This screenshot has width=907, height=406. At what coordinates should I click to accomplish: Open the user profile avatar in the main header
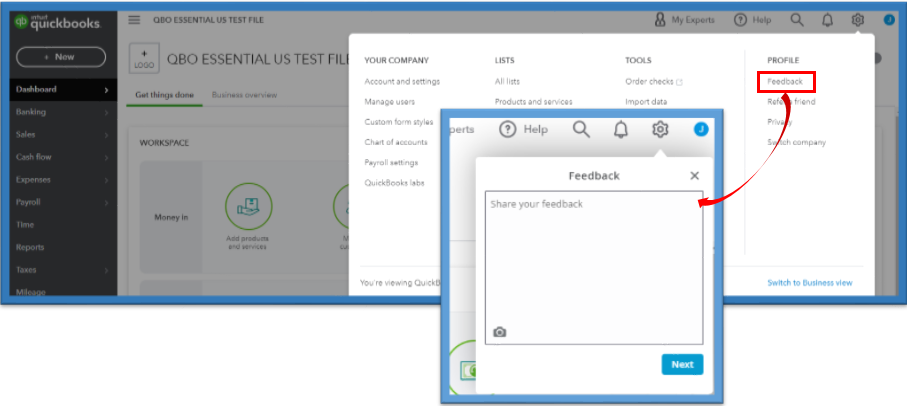890,20
